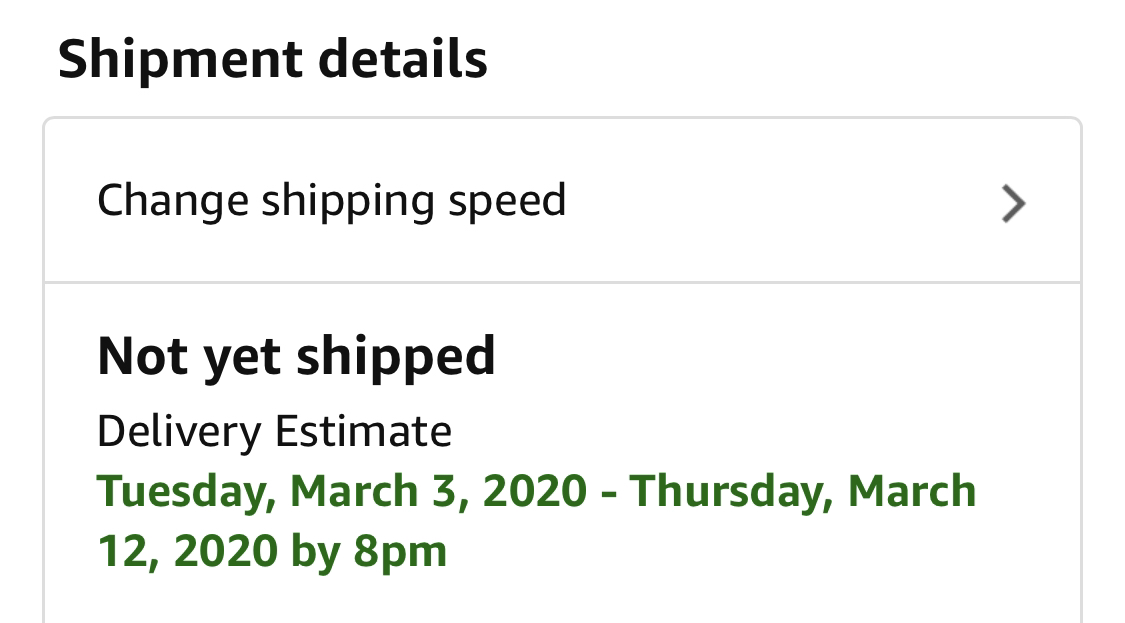Click the Not yet shipped status heading
This screenshot has width=1125, height=623.
[x=296, y=357]
